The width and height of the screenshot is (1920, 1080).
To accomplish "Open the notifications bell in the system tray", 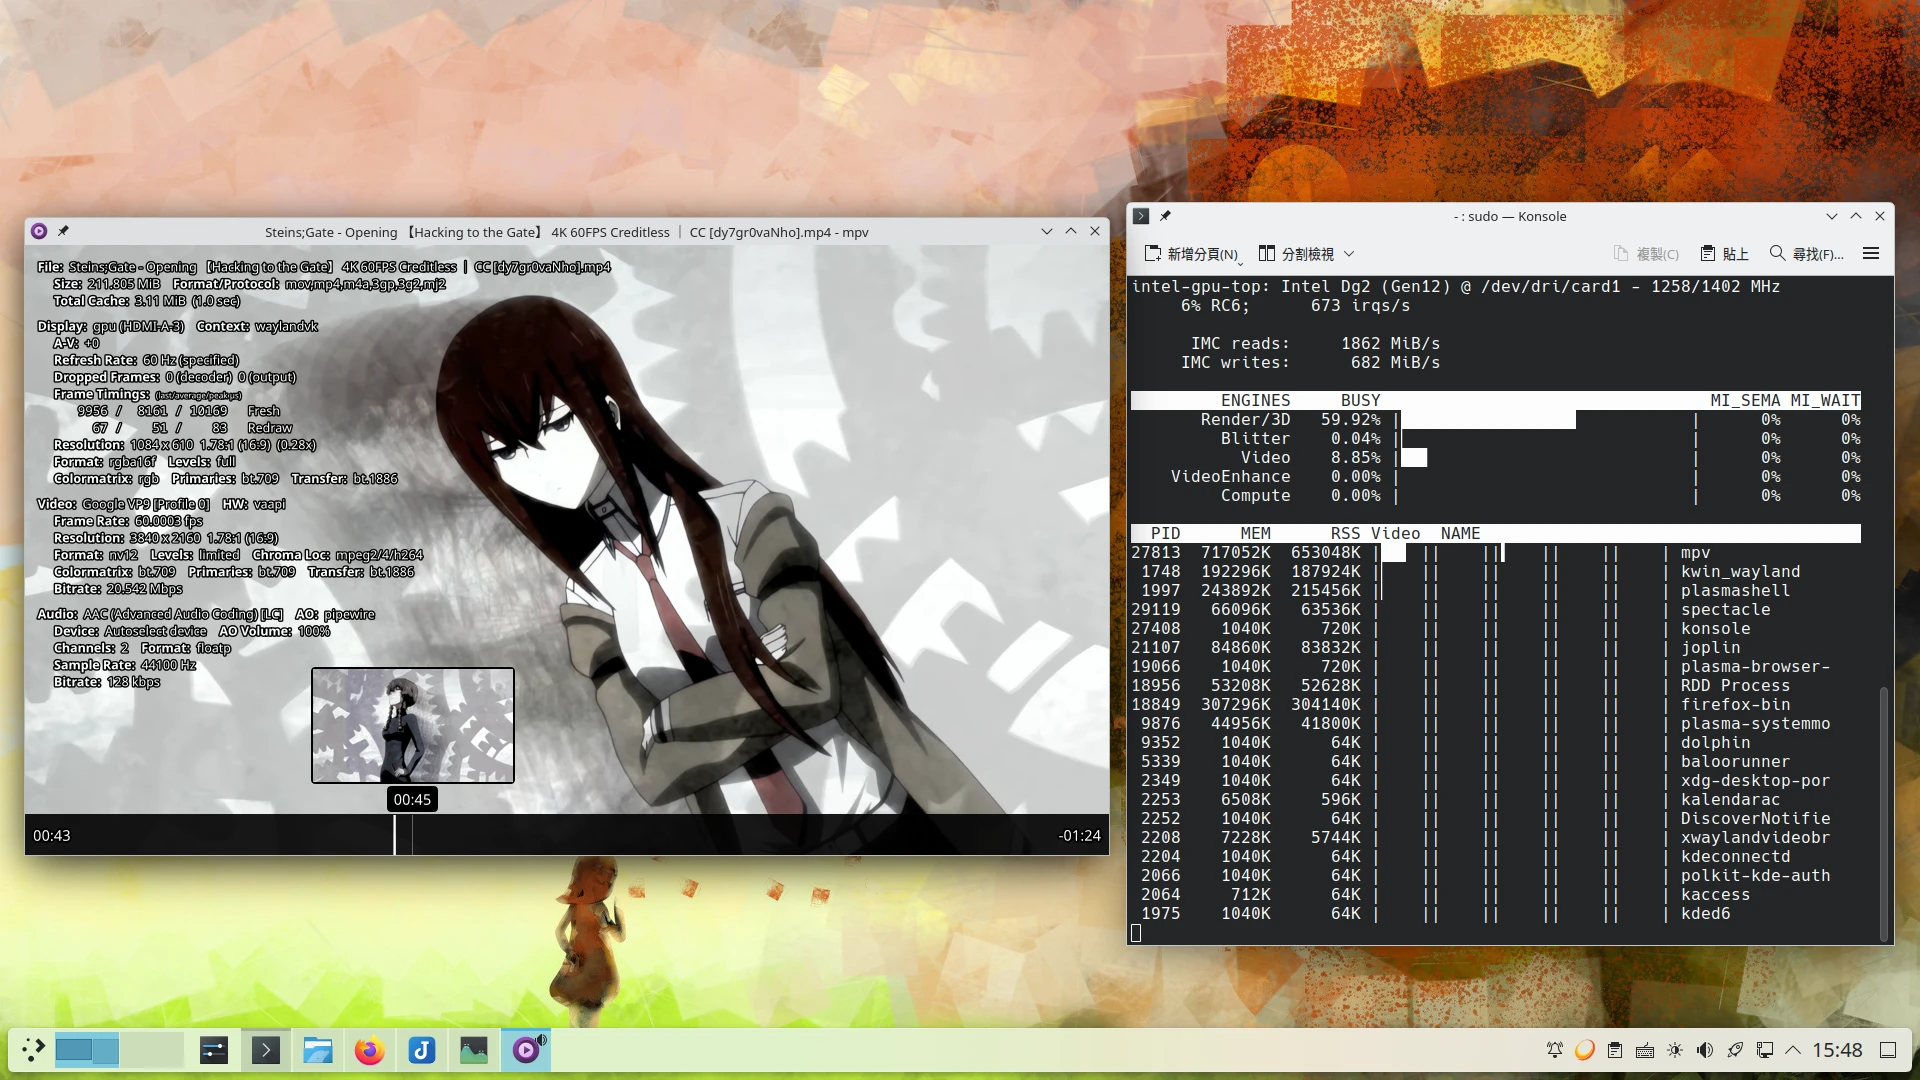I will click(1555, 1050).
